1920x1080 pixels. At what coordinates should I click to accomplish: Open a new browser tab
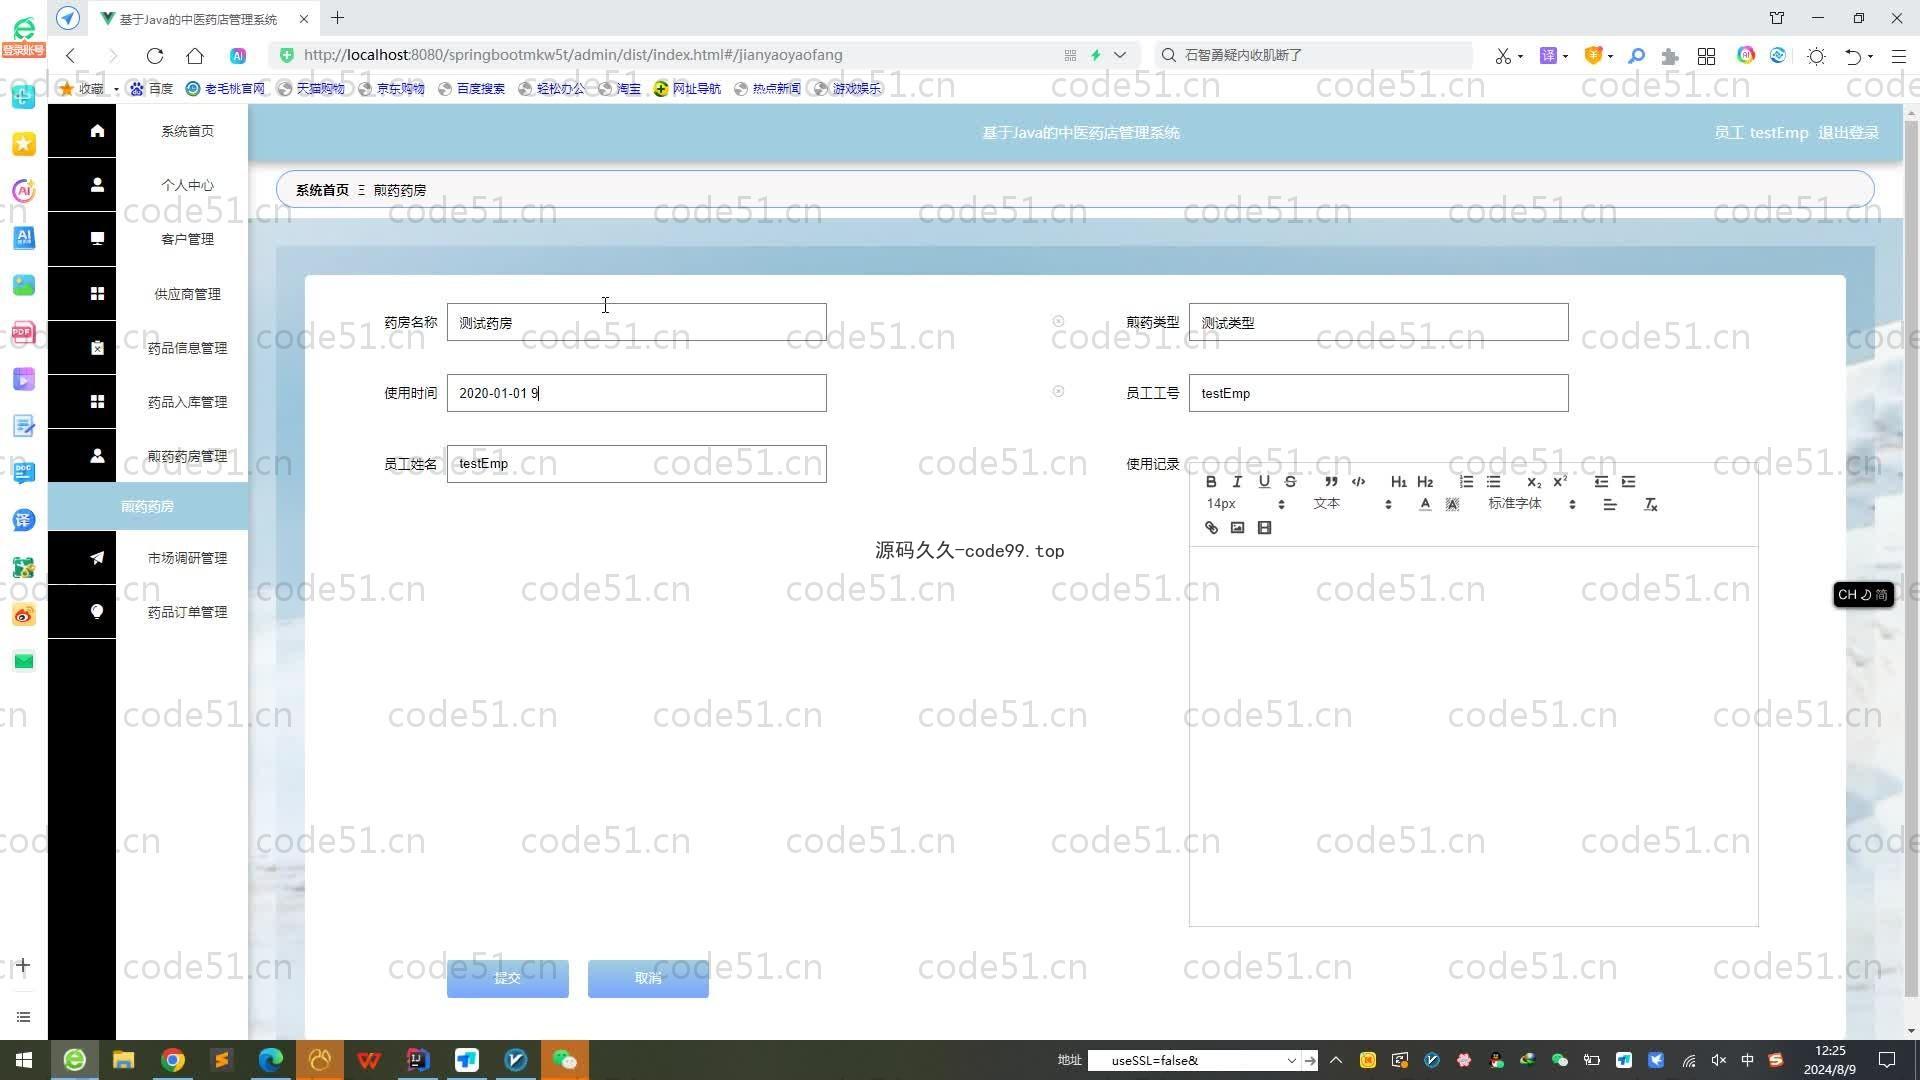(338, 18)
